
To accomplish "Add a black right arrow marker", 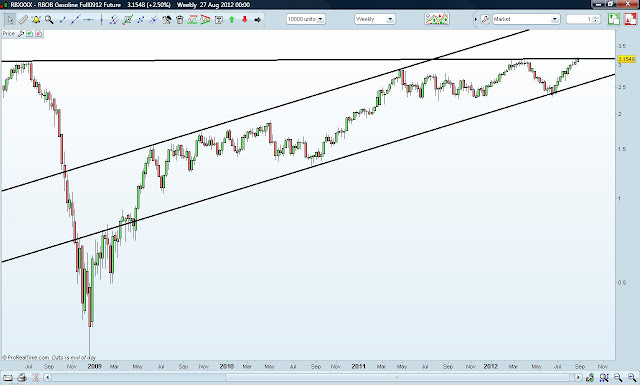I will 258,20.
